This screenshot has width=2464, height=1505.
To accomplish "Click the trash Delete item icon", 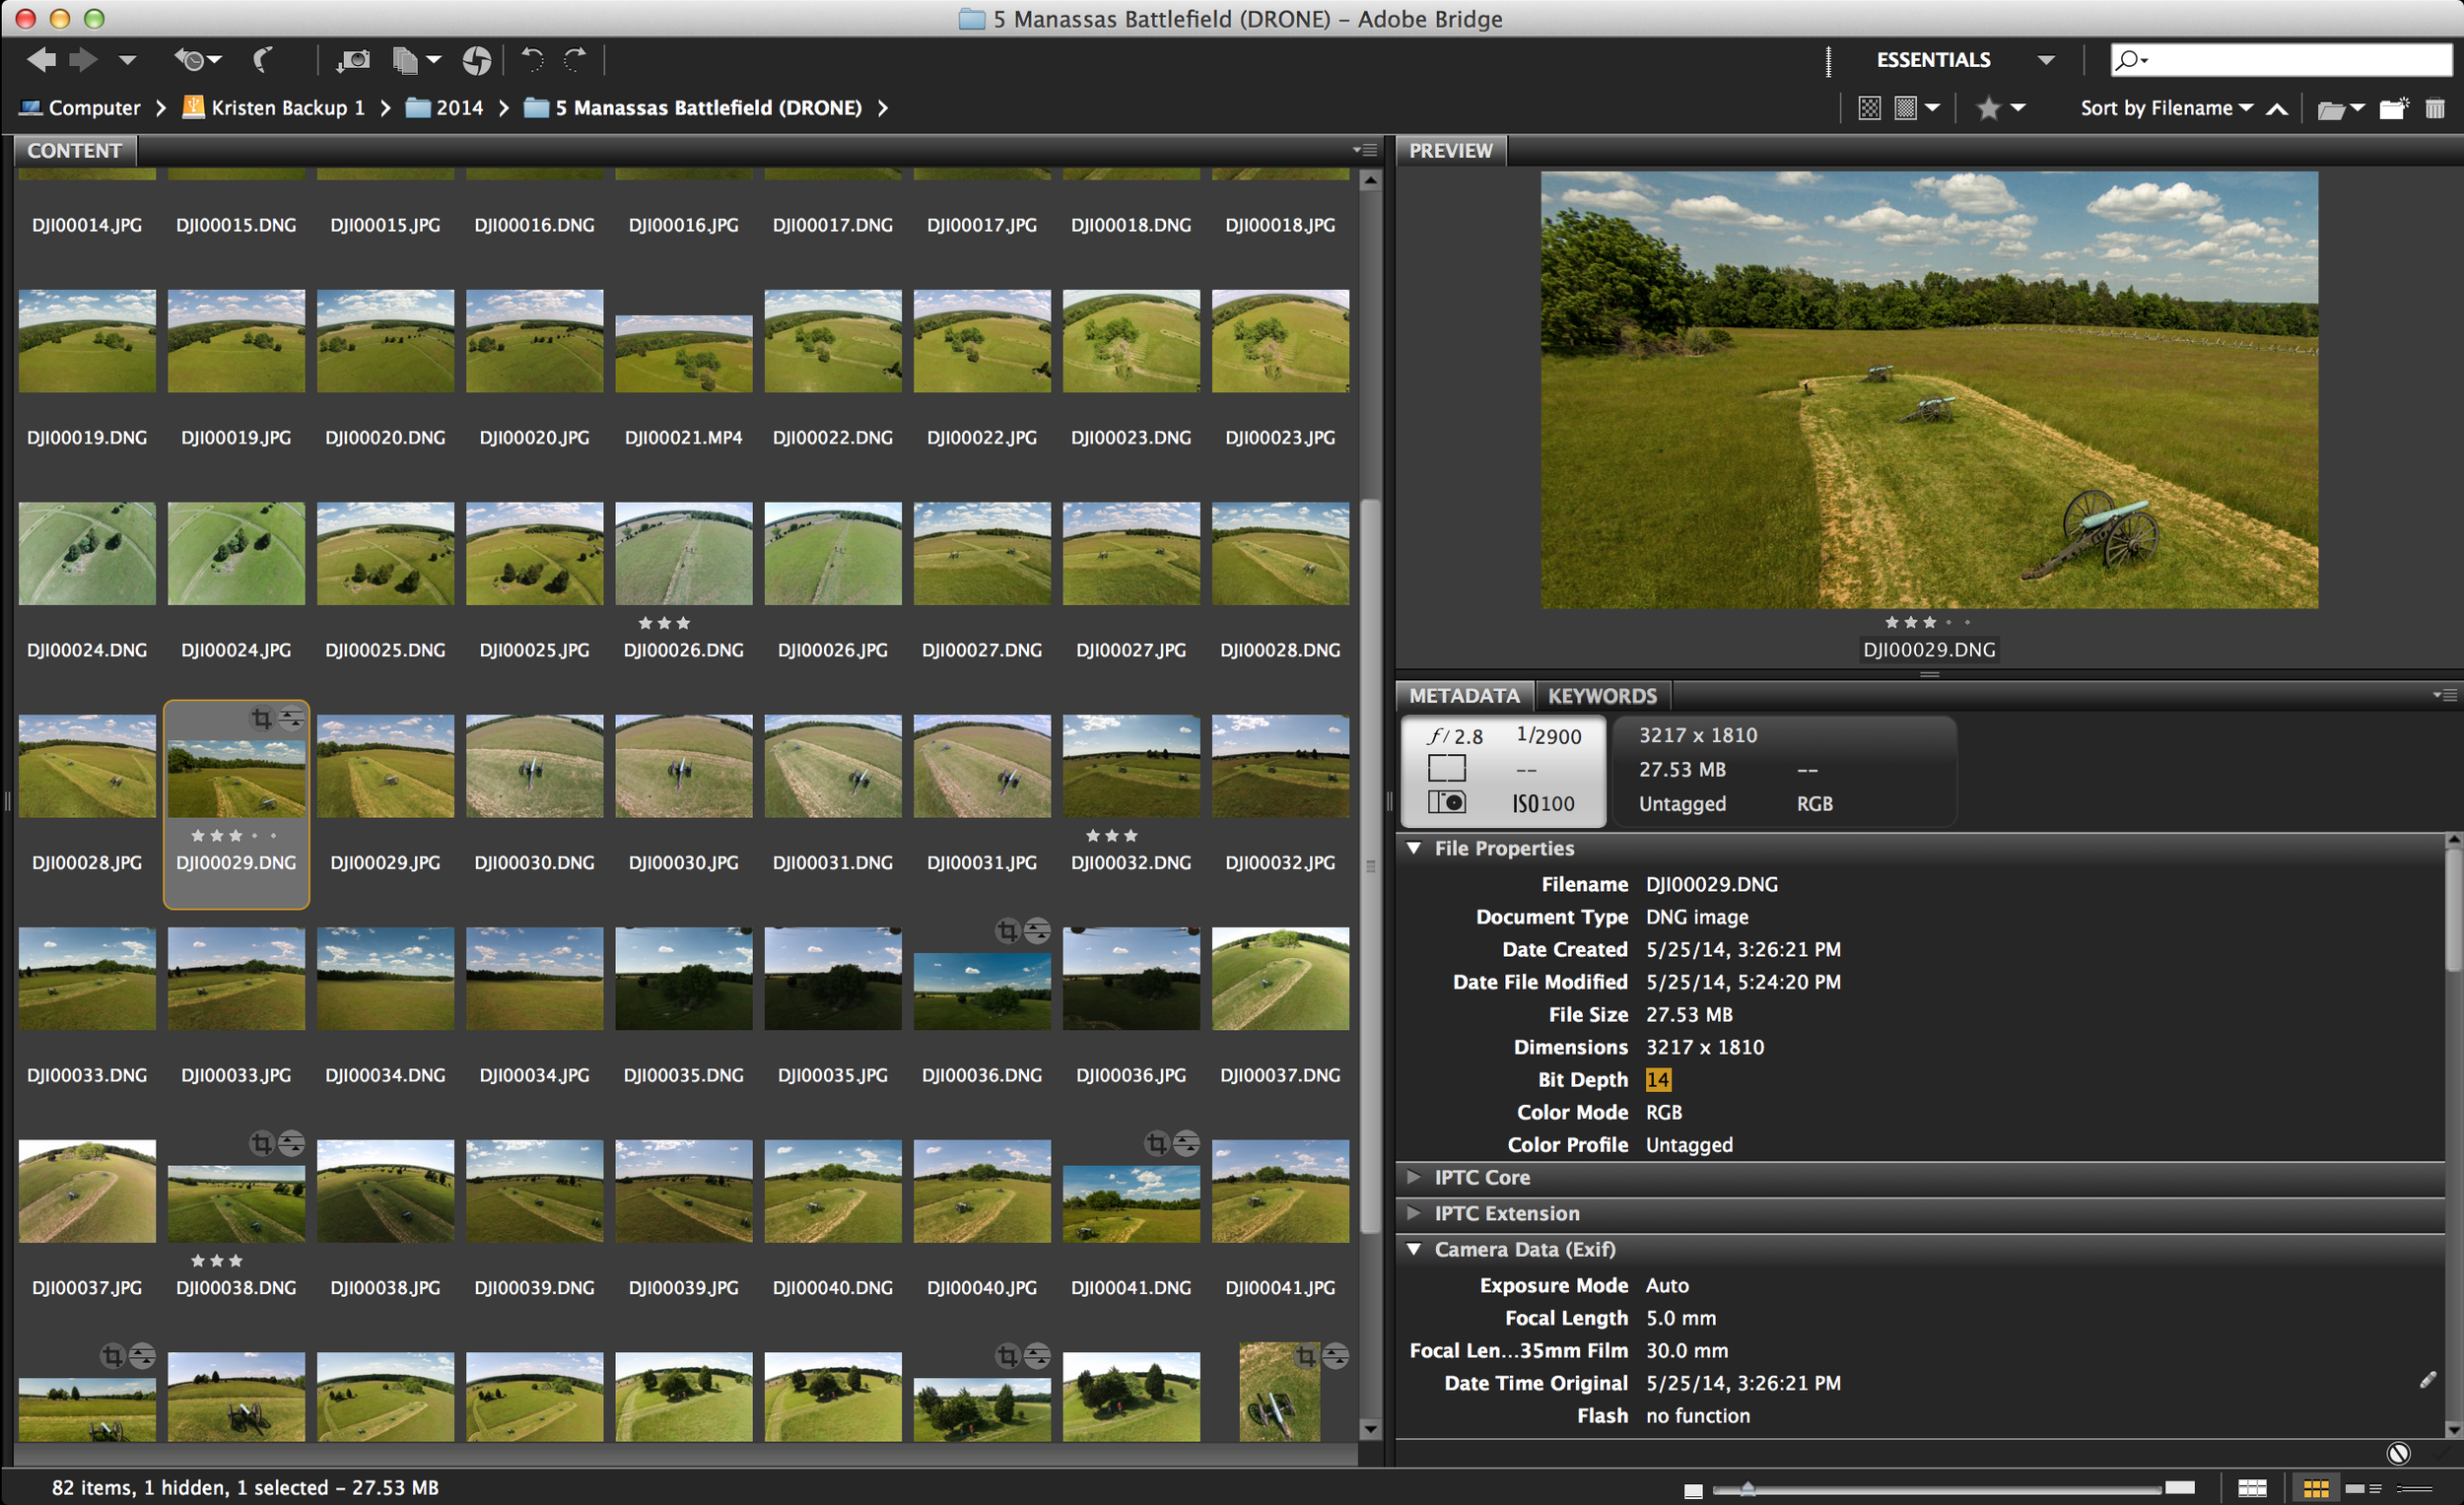I will 2435,108.
